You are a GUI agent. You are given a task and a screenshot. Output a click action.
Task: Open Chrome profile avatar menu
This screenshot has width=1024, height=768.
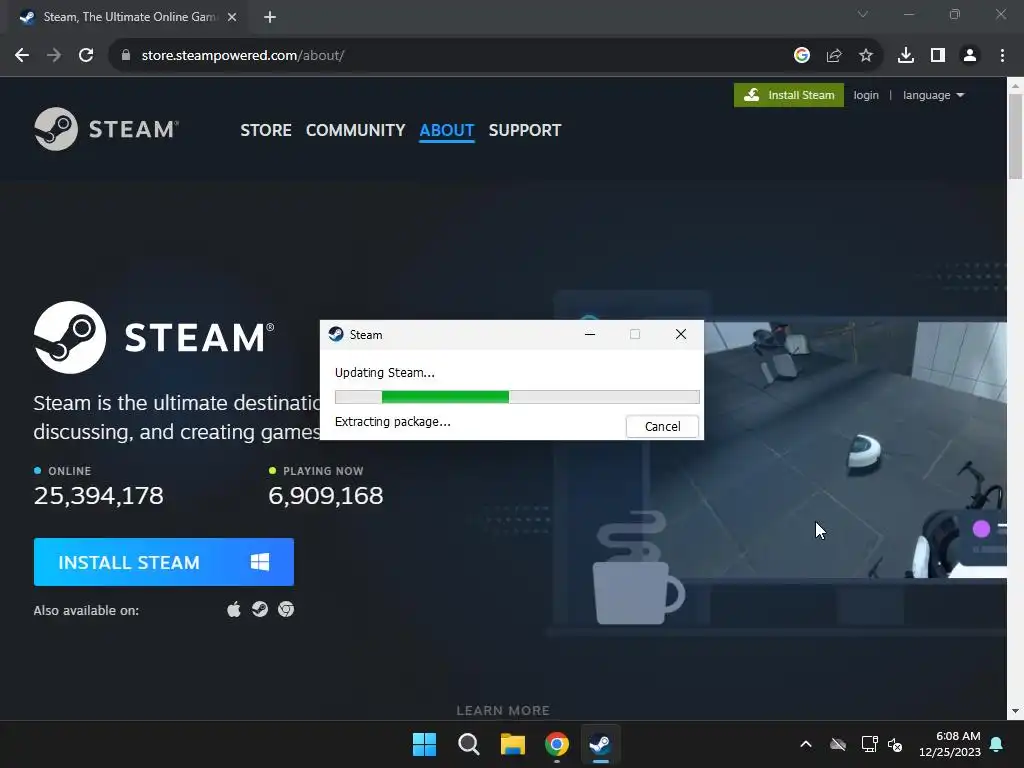tap(970, 56)
